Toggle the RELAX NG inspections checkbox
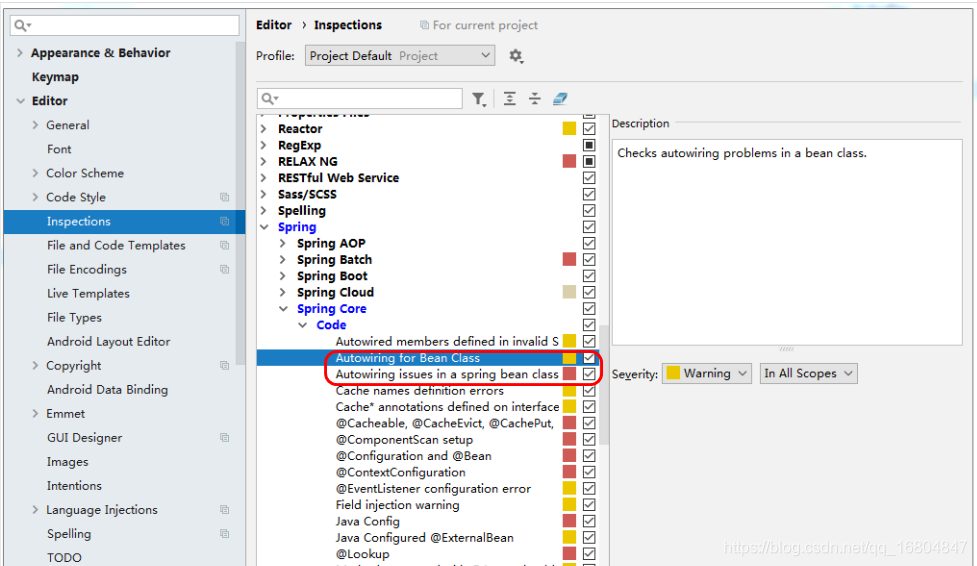This screenshot has height=566, width=977. pyautogui.click(x=589, y=161)
